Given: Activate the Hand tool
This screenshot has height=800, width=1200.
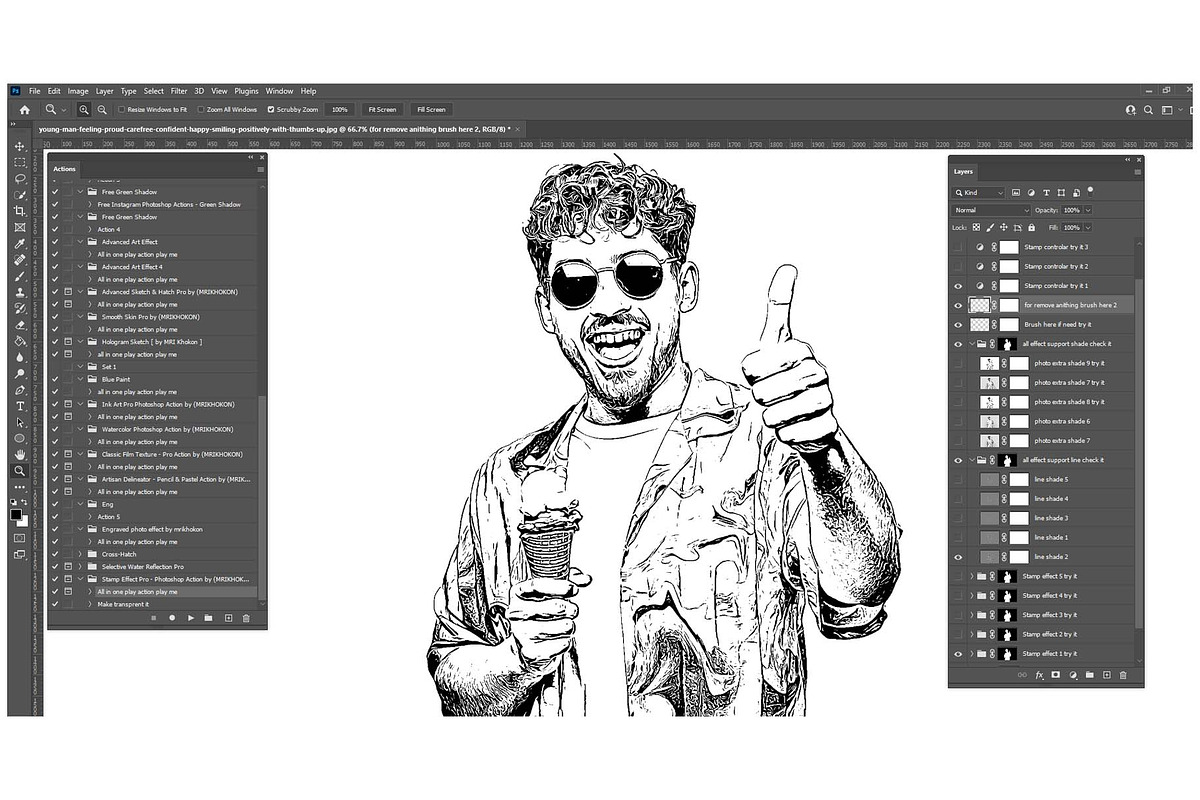Looking at the screenshot, I should pos(19,454).
